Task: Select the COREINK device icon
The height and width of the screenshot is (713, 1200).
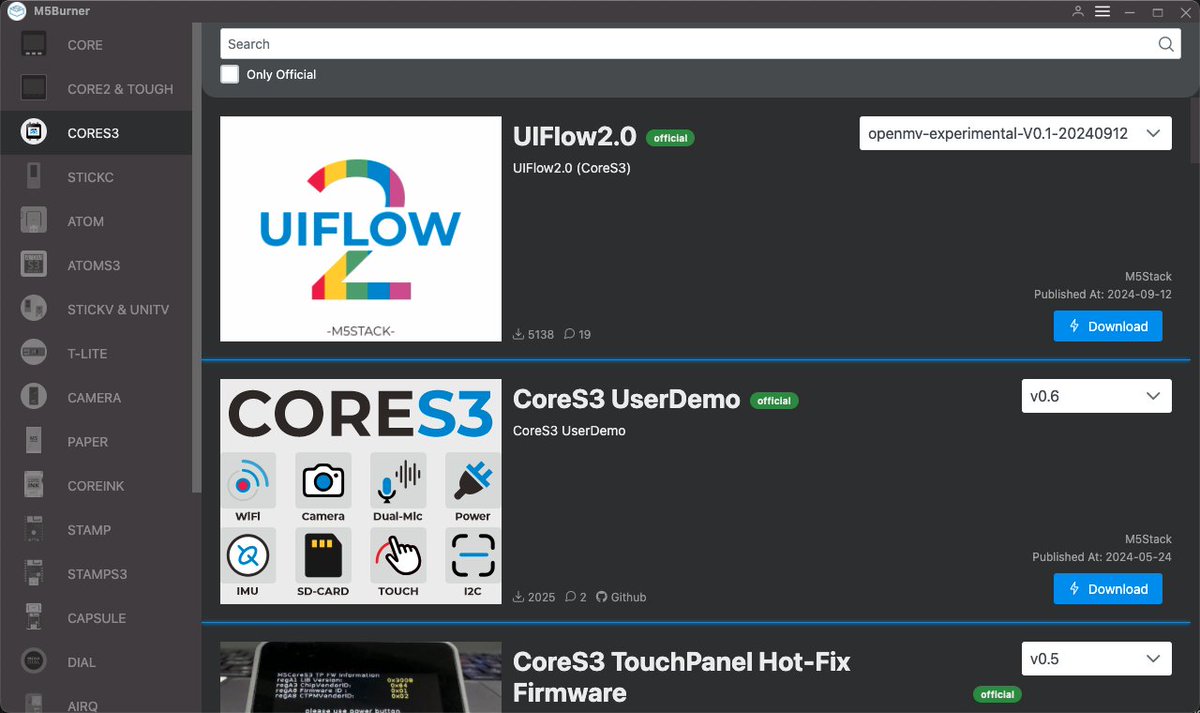Action: (x=34, y=485)
